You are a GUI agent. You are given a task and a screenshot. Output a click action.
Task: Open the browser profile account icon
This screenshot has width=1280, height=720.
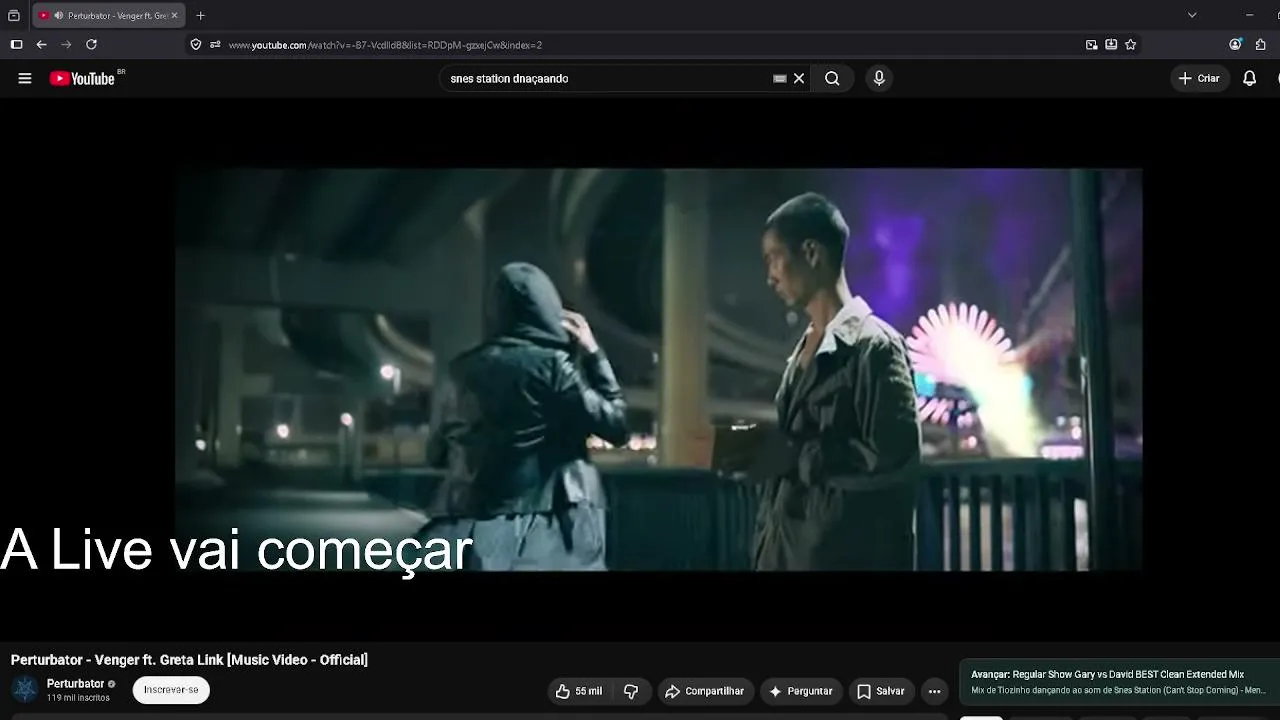coord(1235,45)
